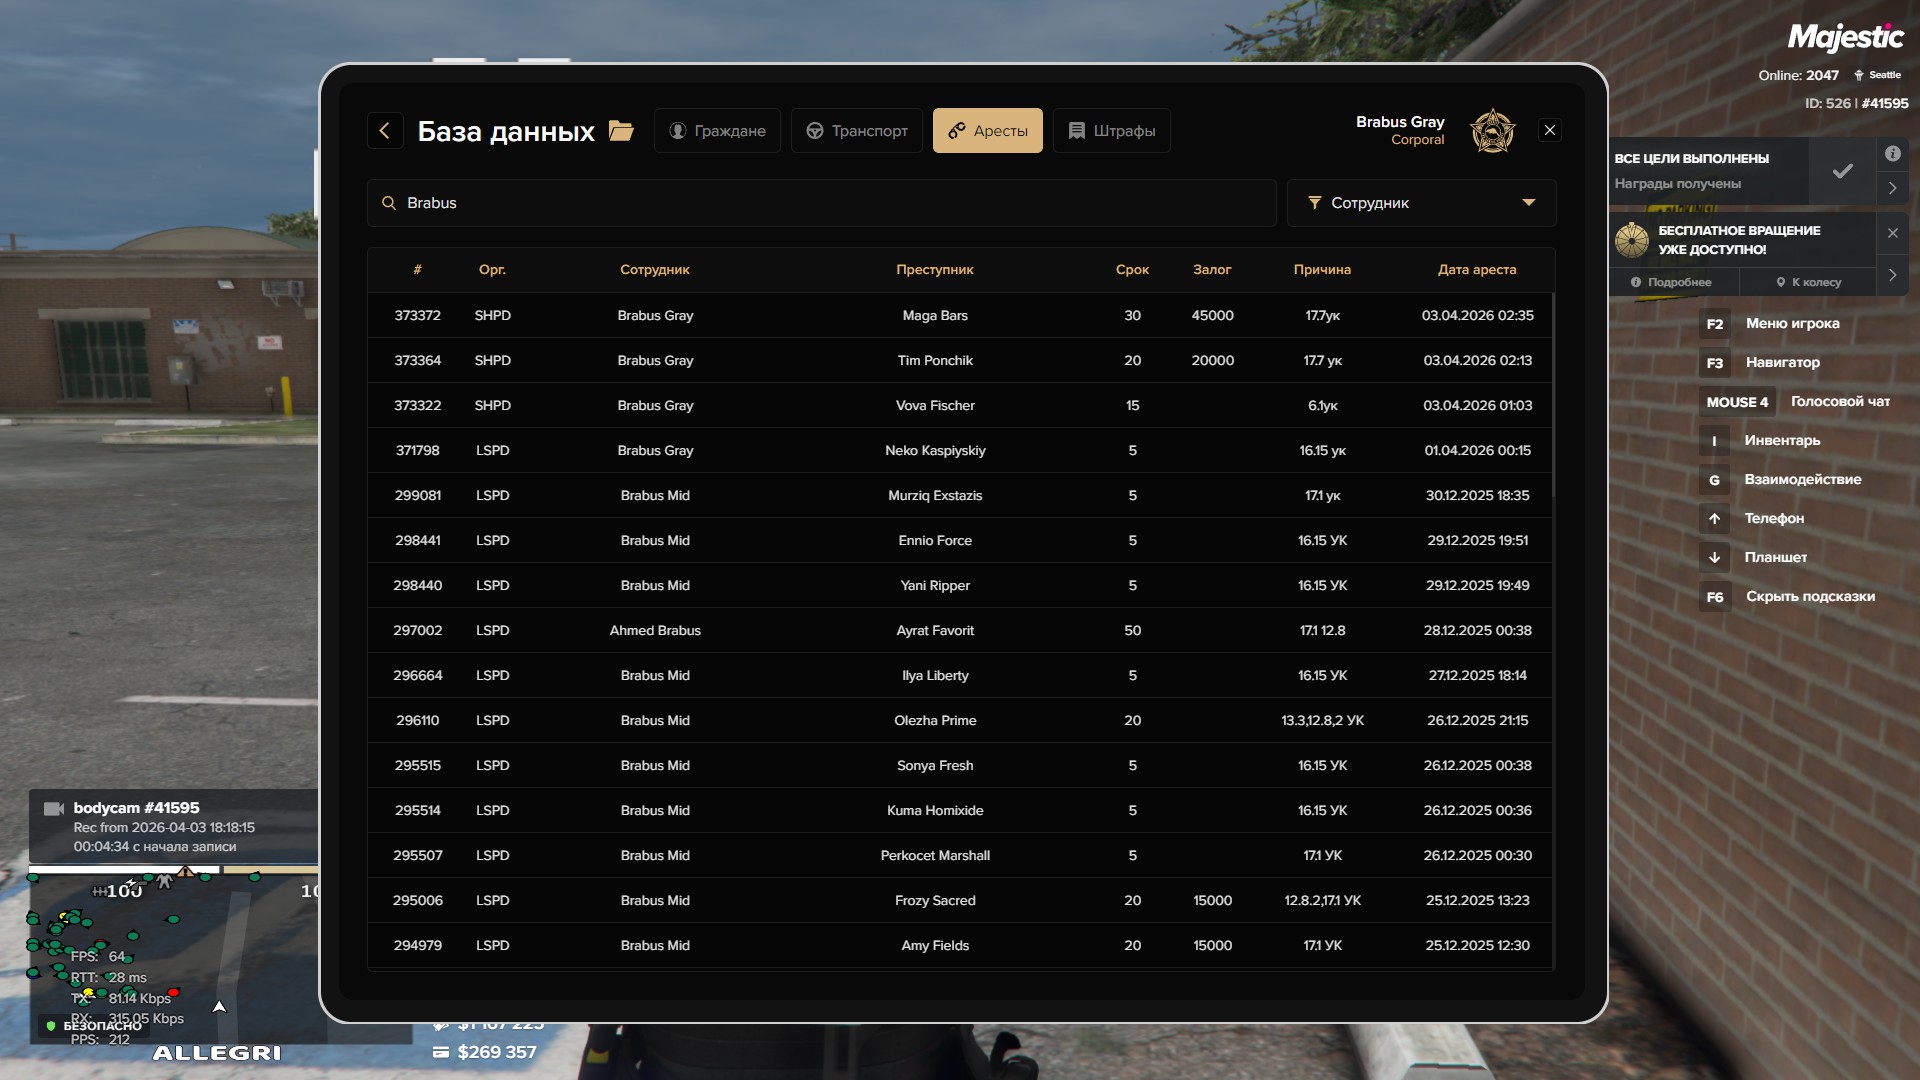Viewport: 1920px width, 1080px height.
Task: Open the Сотрудник filter dropdown
Action: [x=1421, y=203]
